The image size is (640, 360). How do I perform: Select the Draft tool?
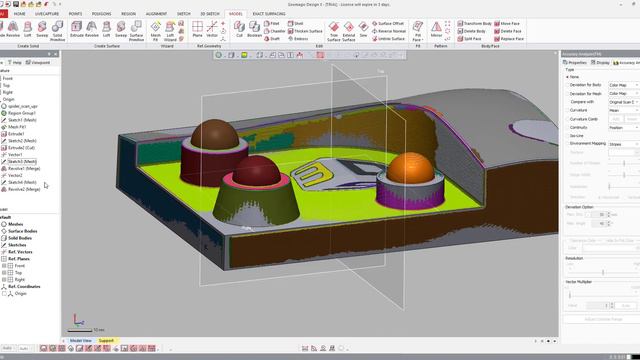272,39
